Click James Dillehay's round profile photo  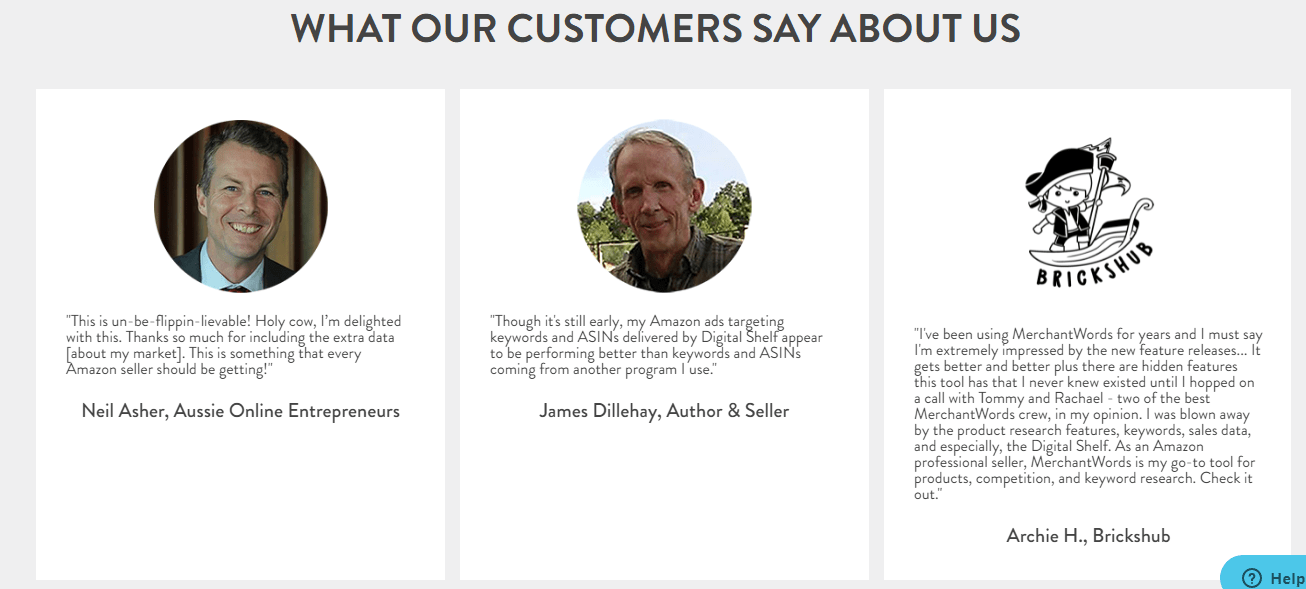pyautogui.click(x=665, y=206)
